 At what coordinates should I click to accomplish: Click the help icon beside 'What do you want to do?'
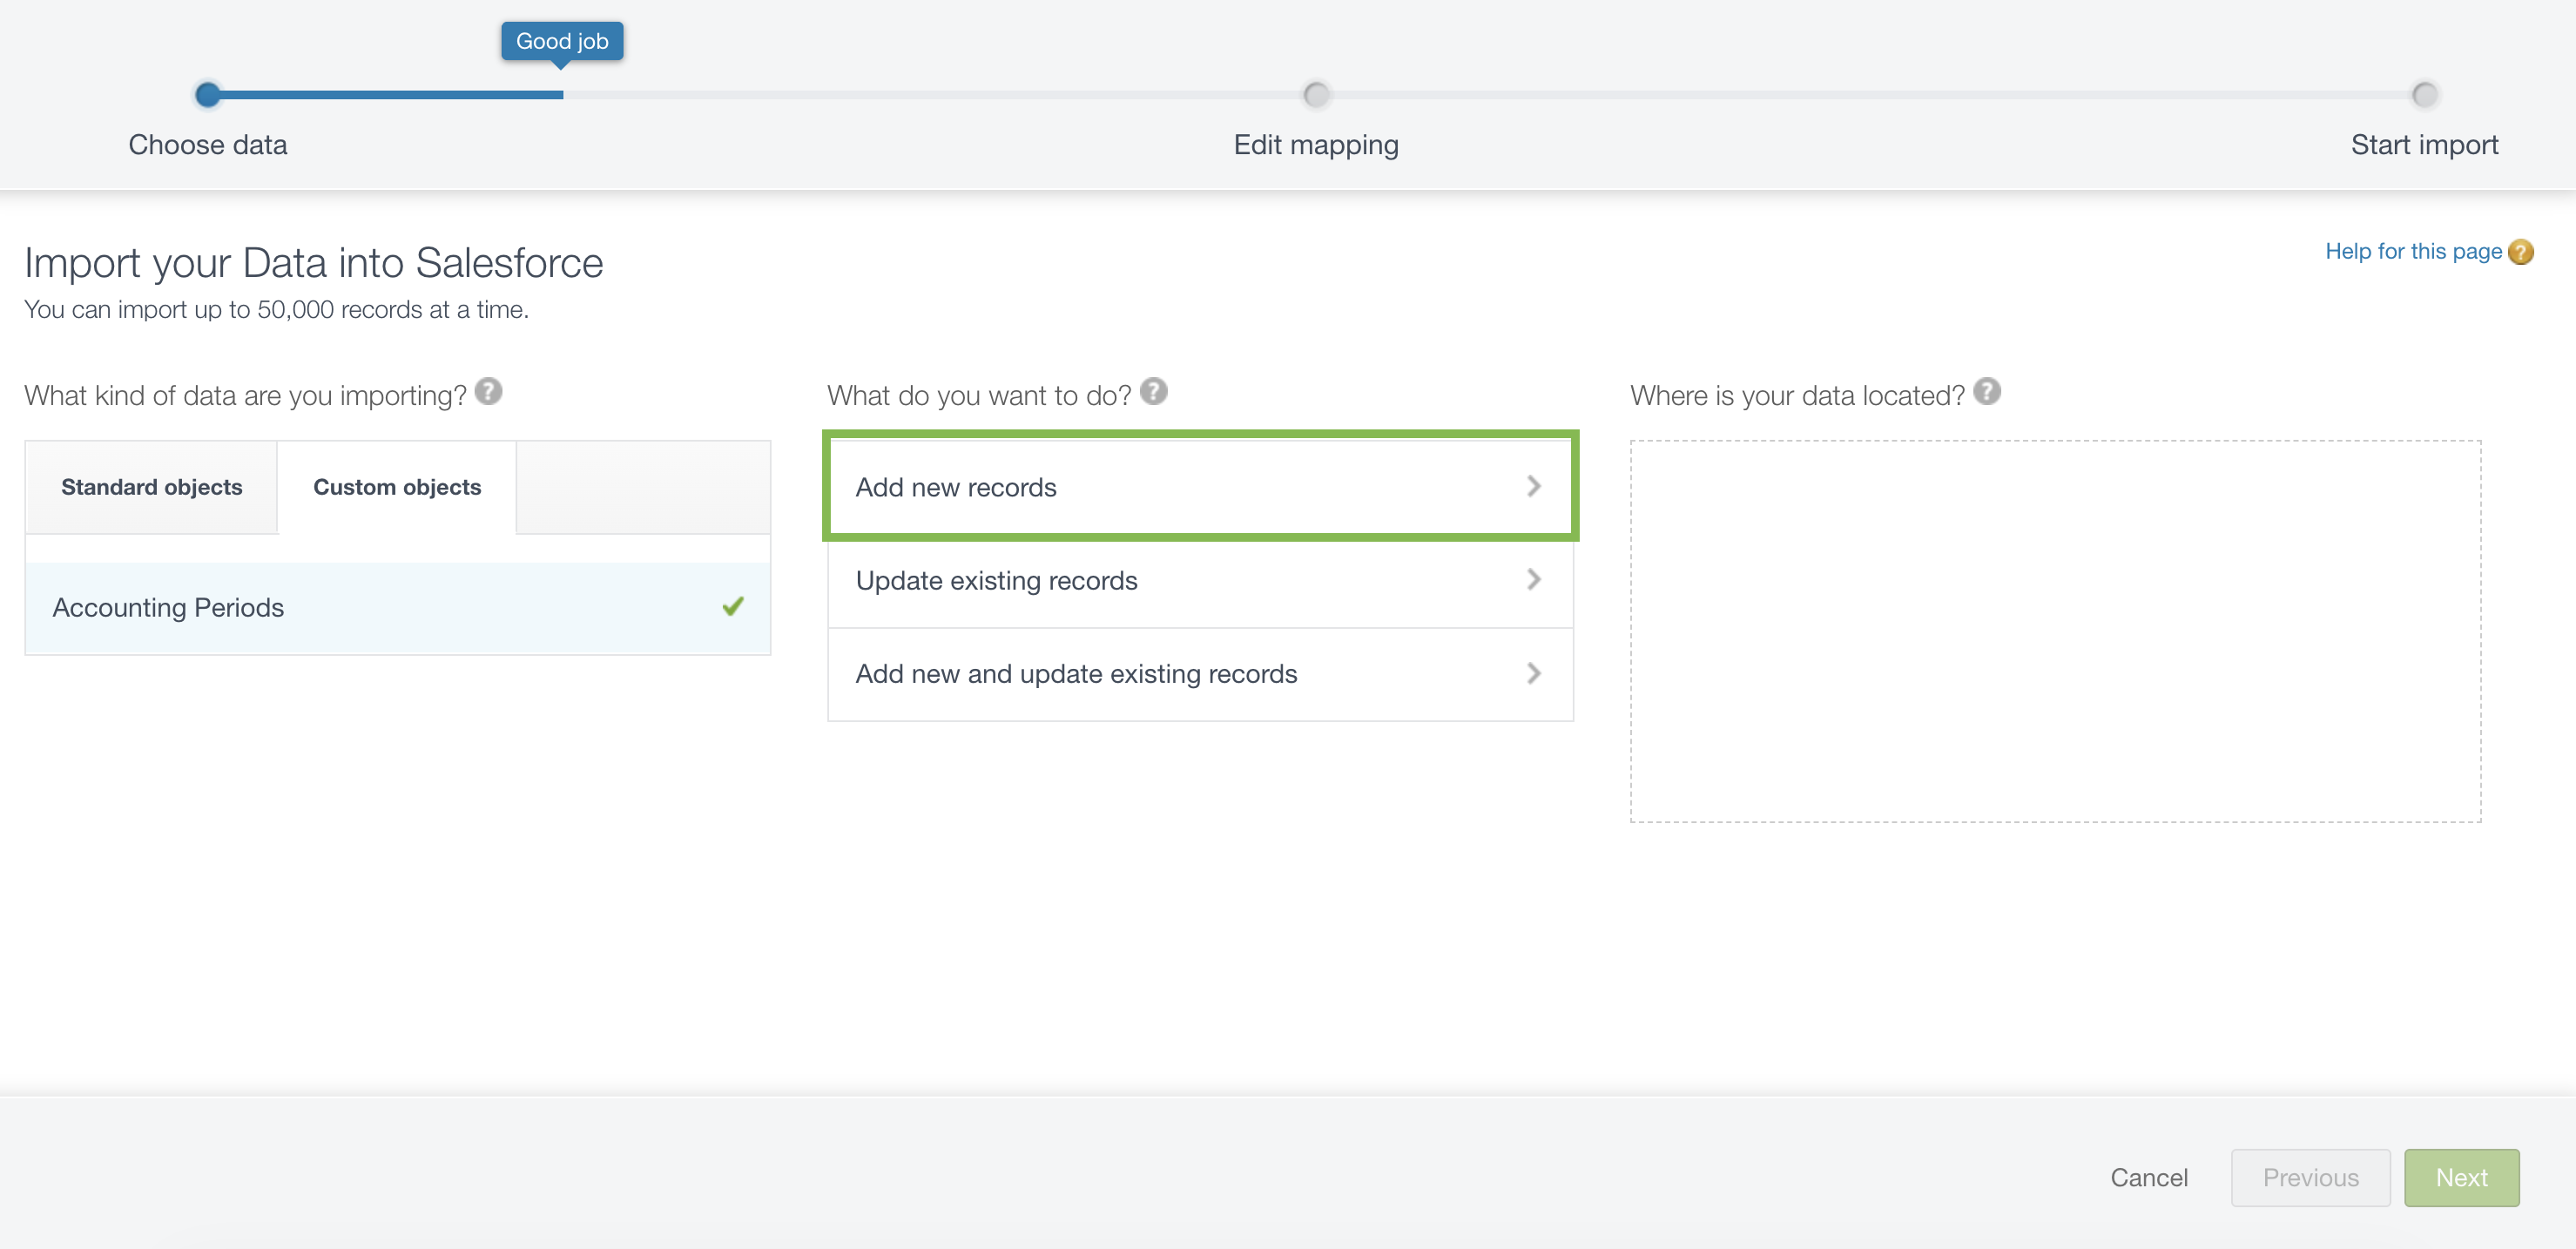click(x=1153, y=392)
